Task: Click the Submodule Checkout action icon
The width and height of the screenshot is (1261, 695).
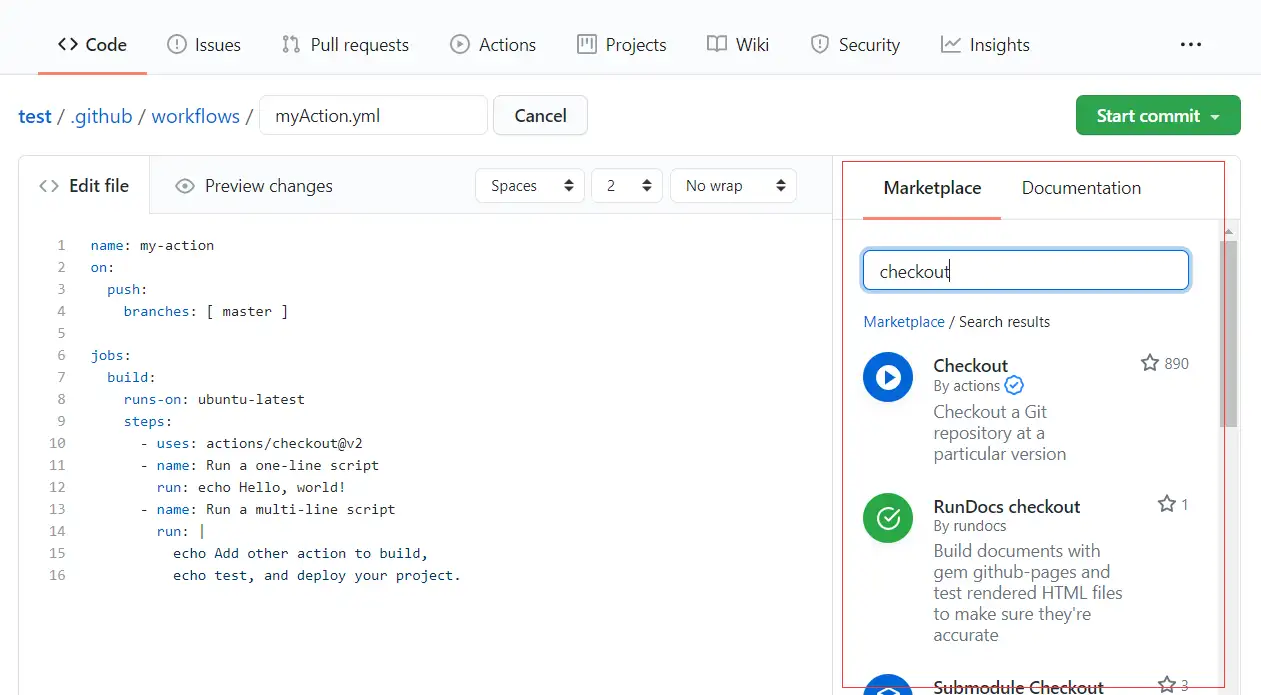Action: (x=888, y=686)
